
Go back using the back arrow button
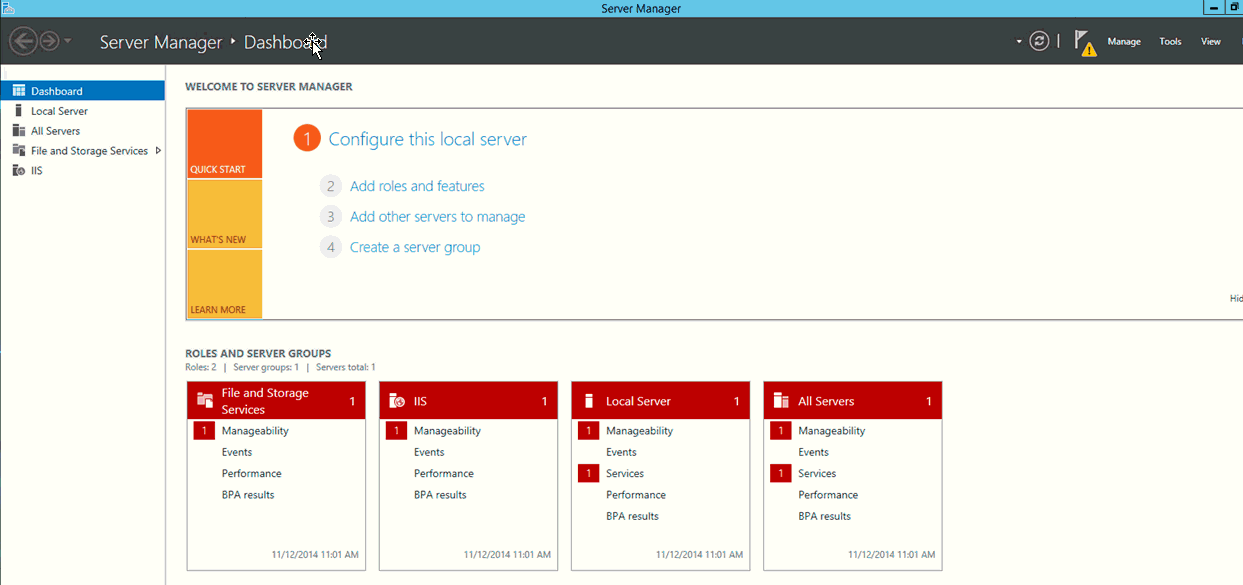tap(23, 41)
